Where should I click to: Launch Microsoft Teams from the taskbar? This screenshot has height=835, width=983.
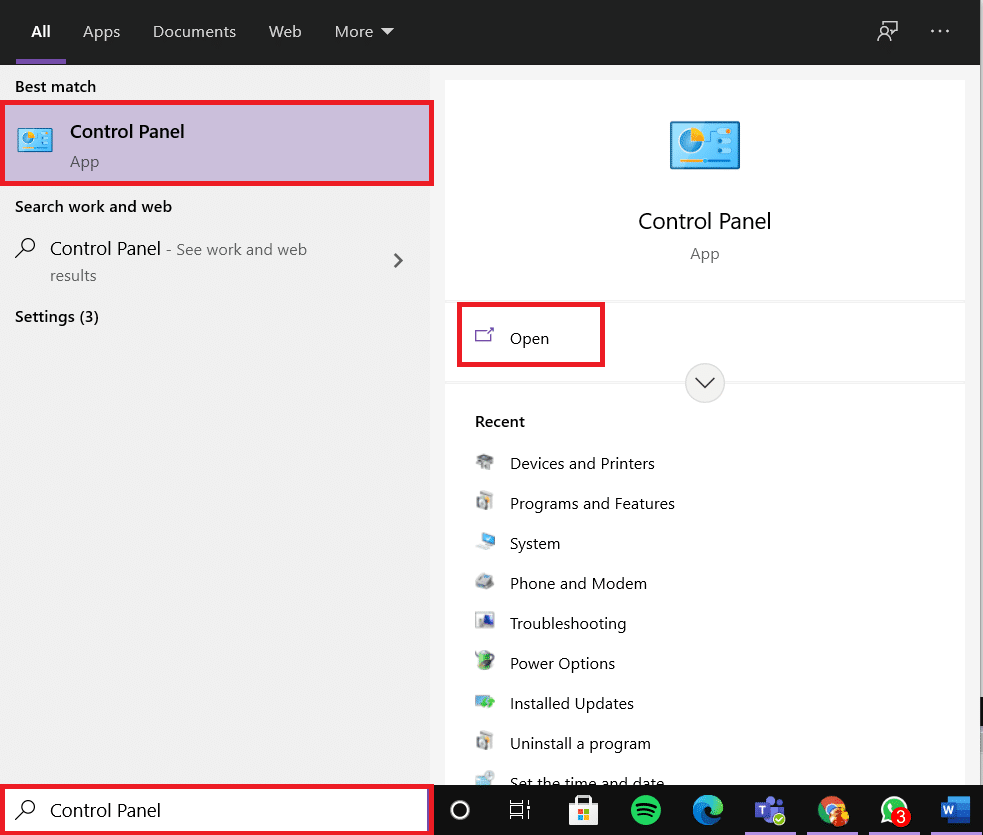[x=770, y=810]
